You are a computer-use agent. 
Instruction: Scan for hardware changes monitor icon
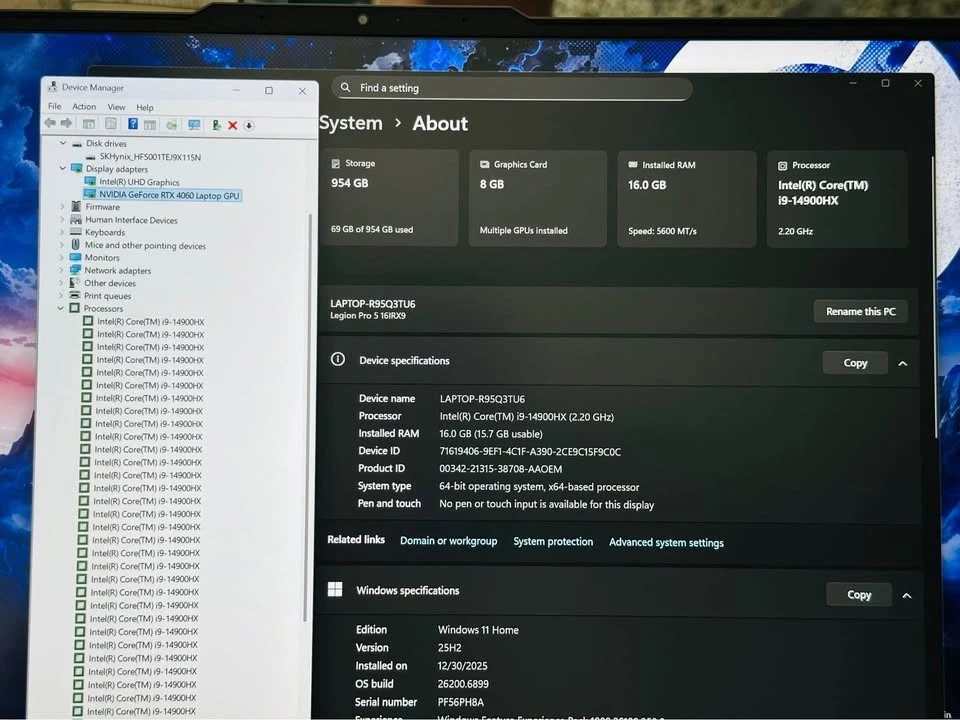tap(194, 125)
